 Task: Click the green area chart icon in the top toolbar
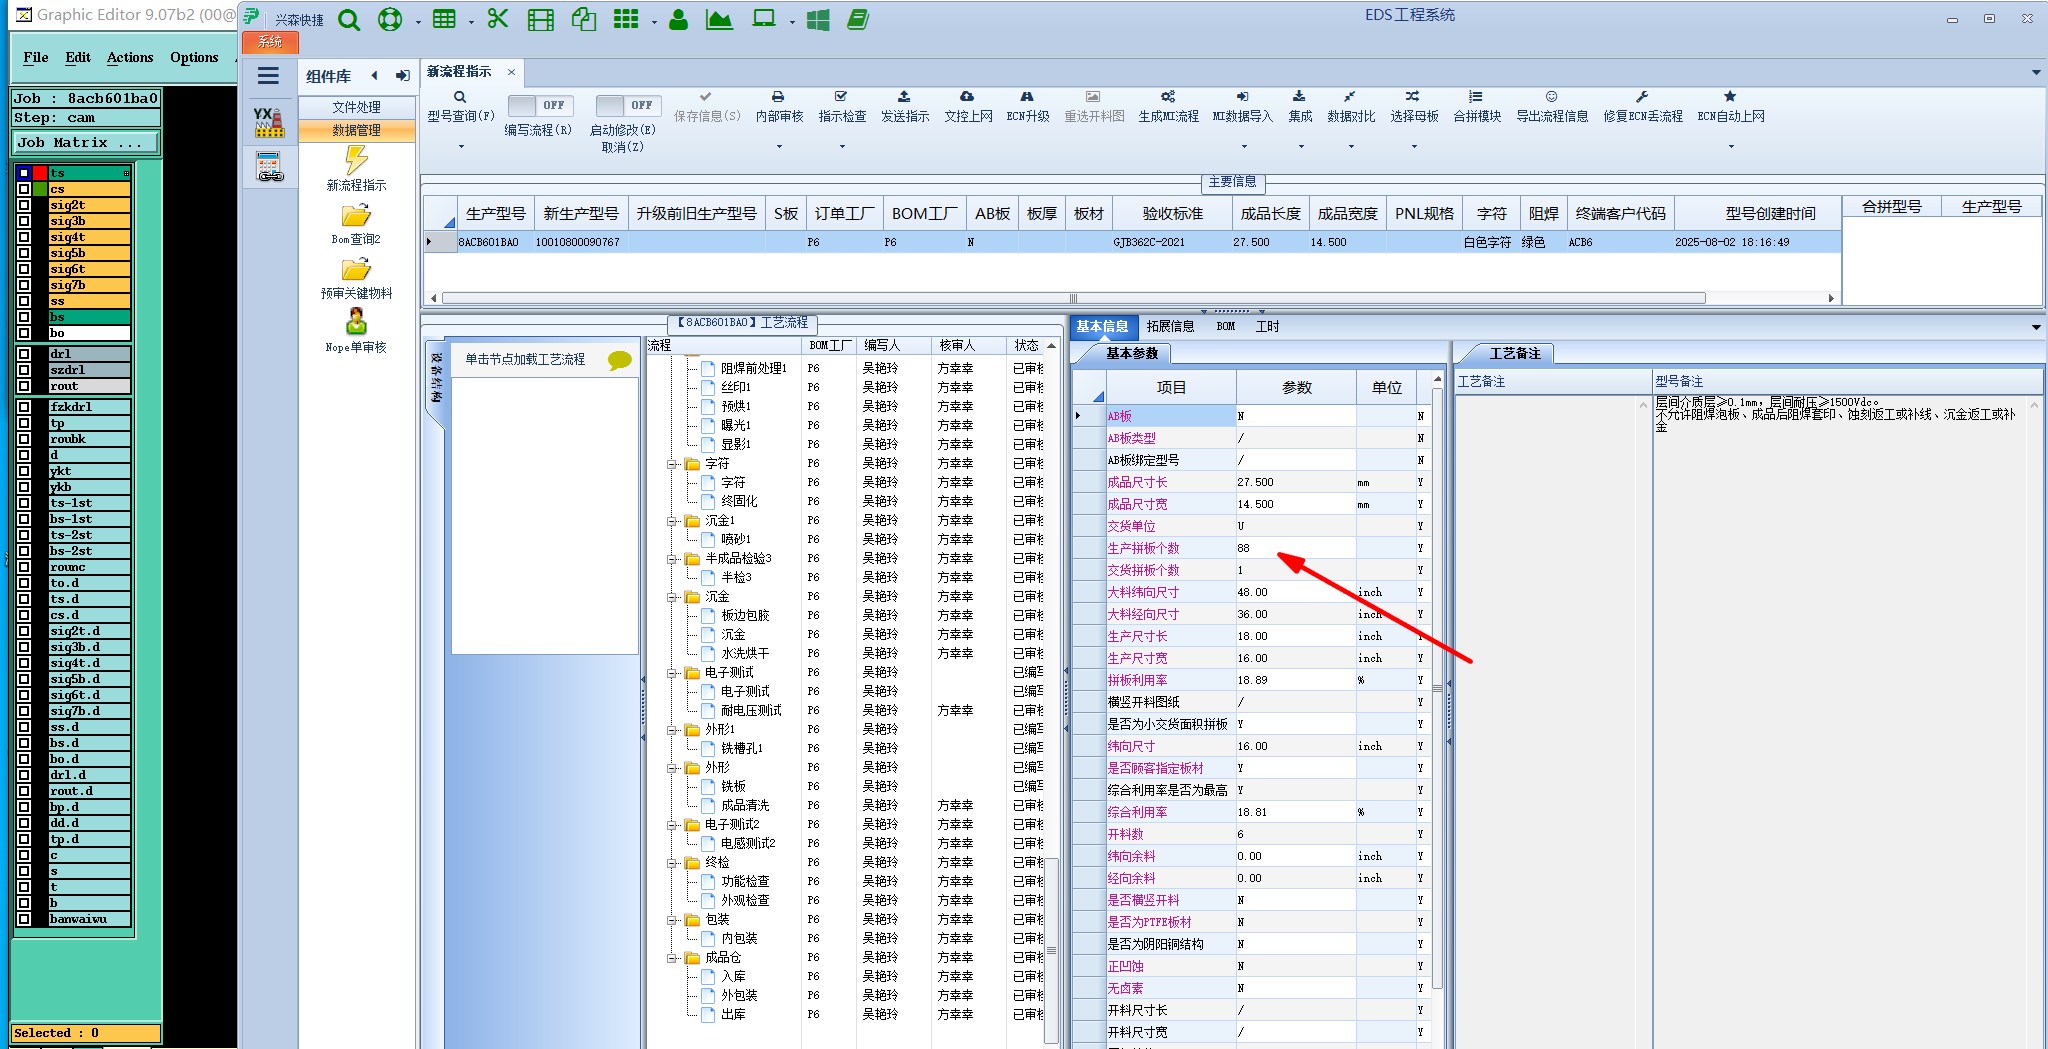coord(719,20)
